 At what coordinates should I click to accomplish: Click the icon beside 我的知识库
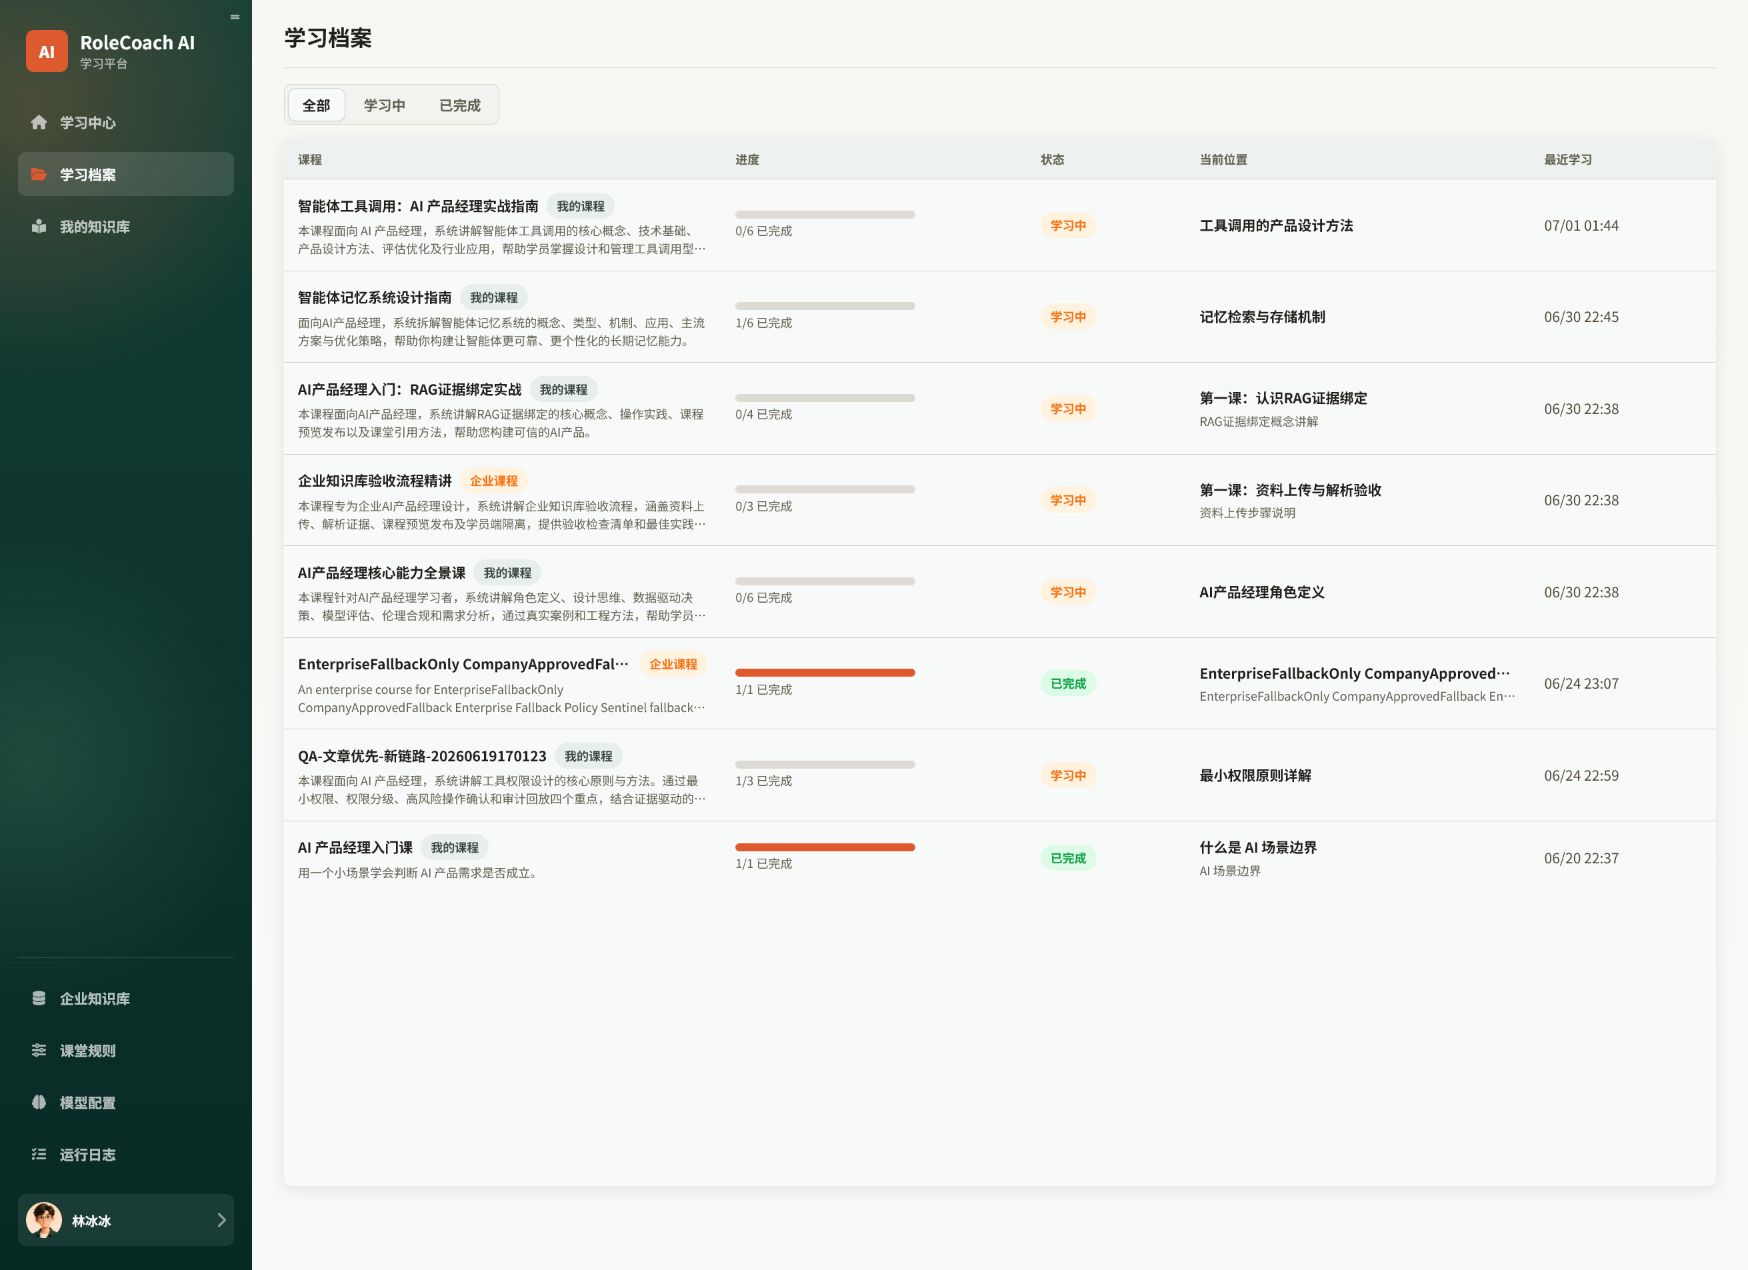coord(39,226)
